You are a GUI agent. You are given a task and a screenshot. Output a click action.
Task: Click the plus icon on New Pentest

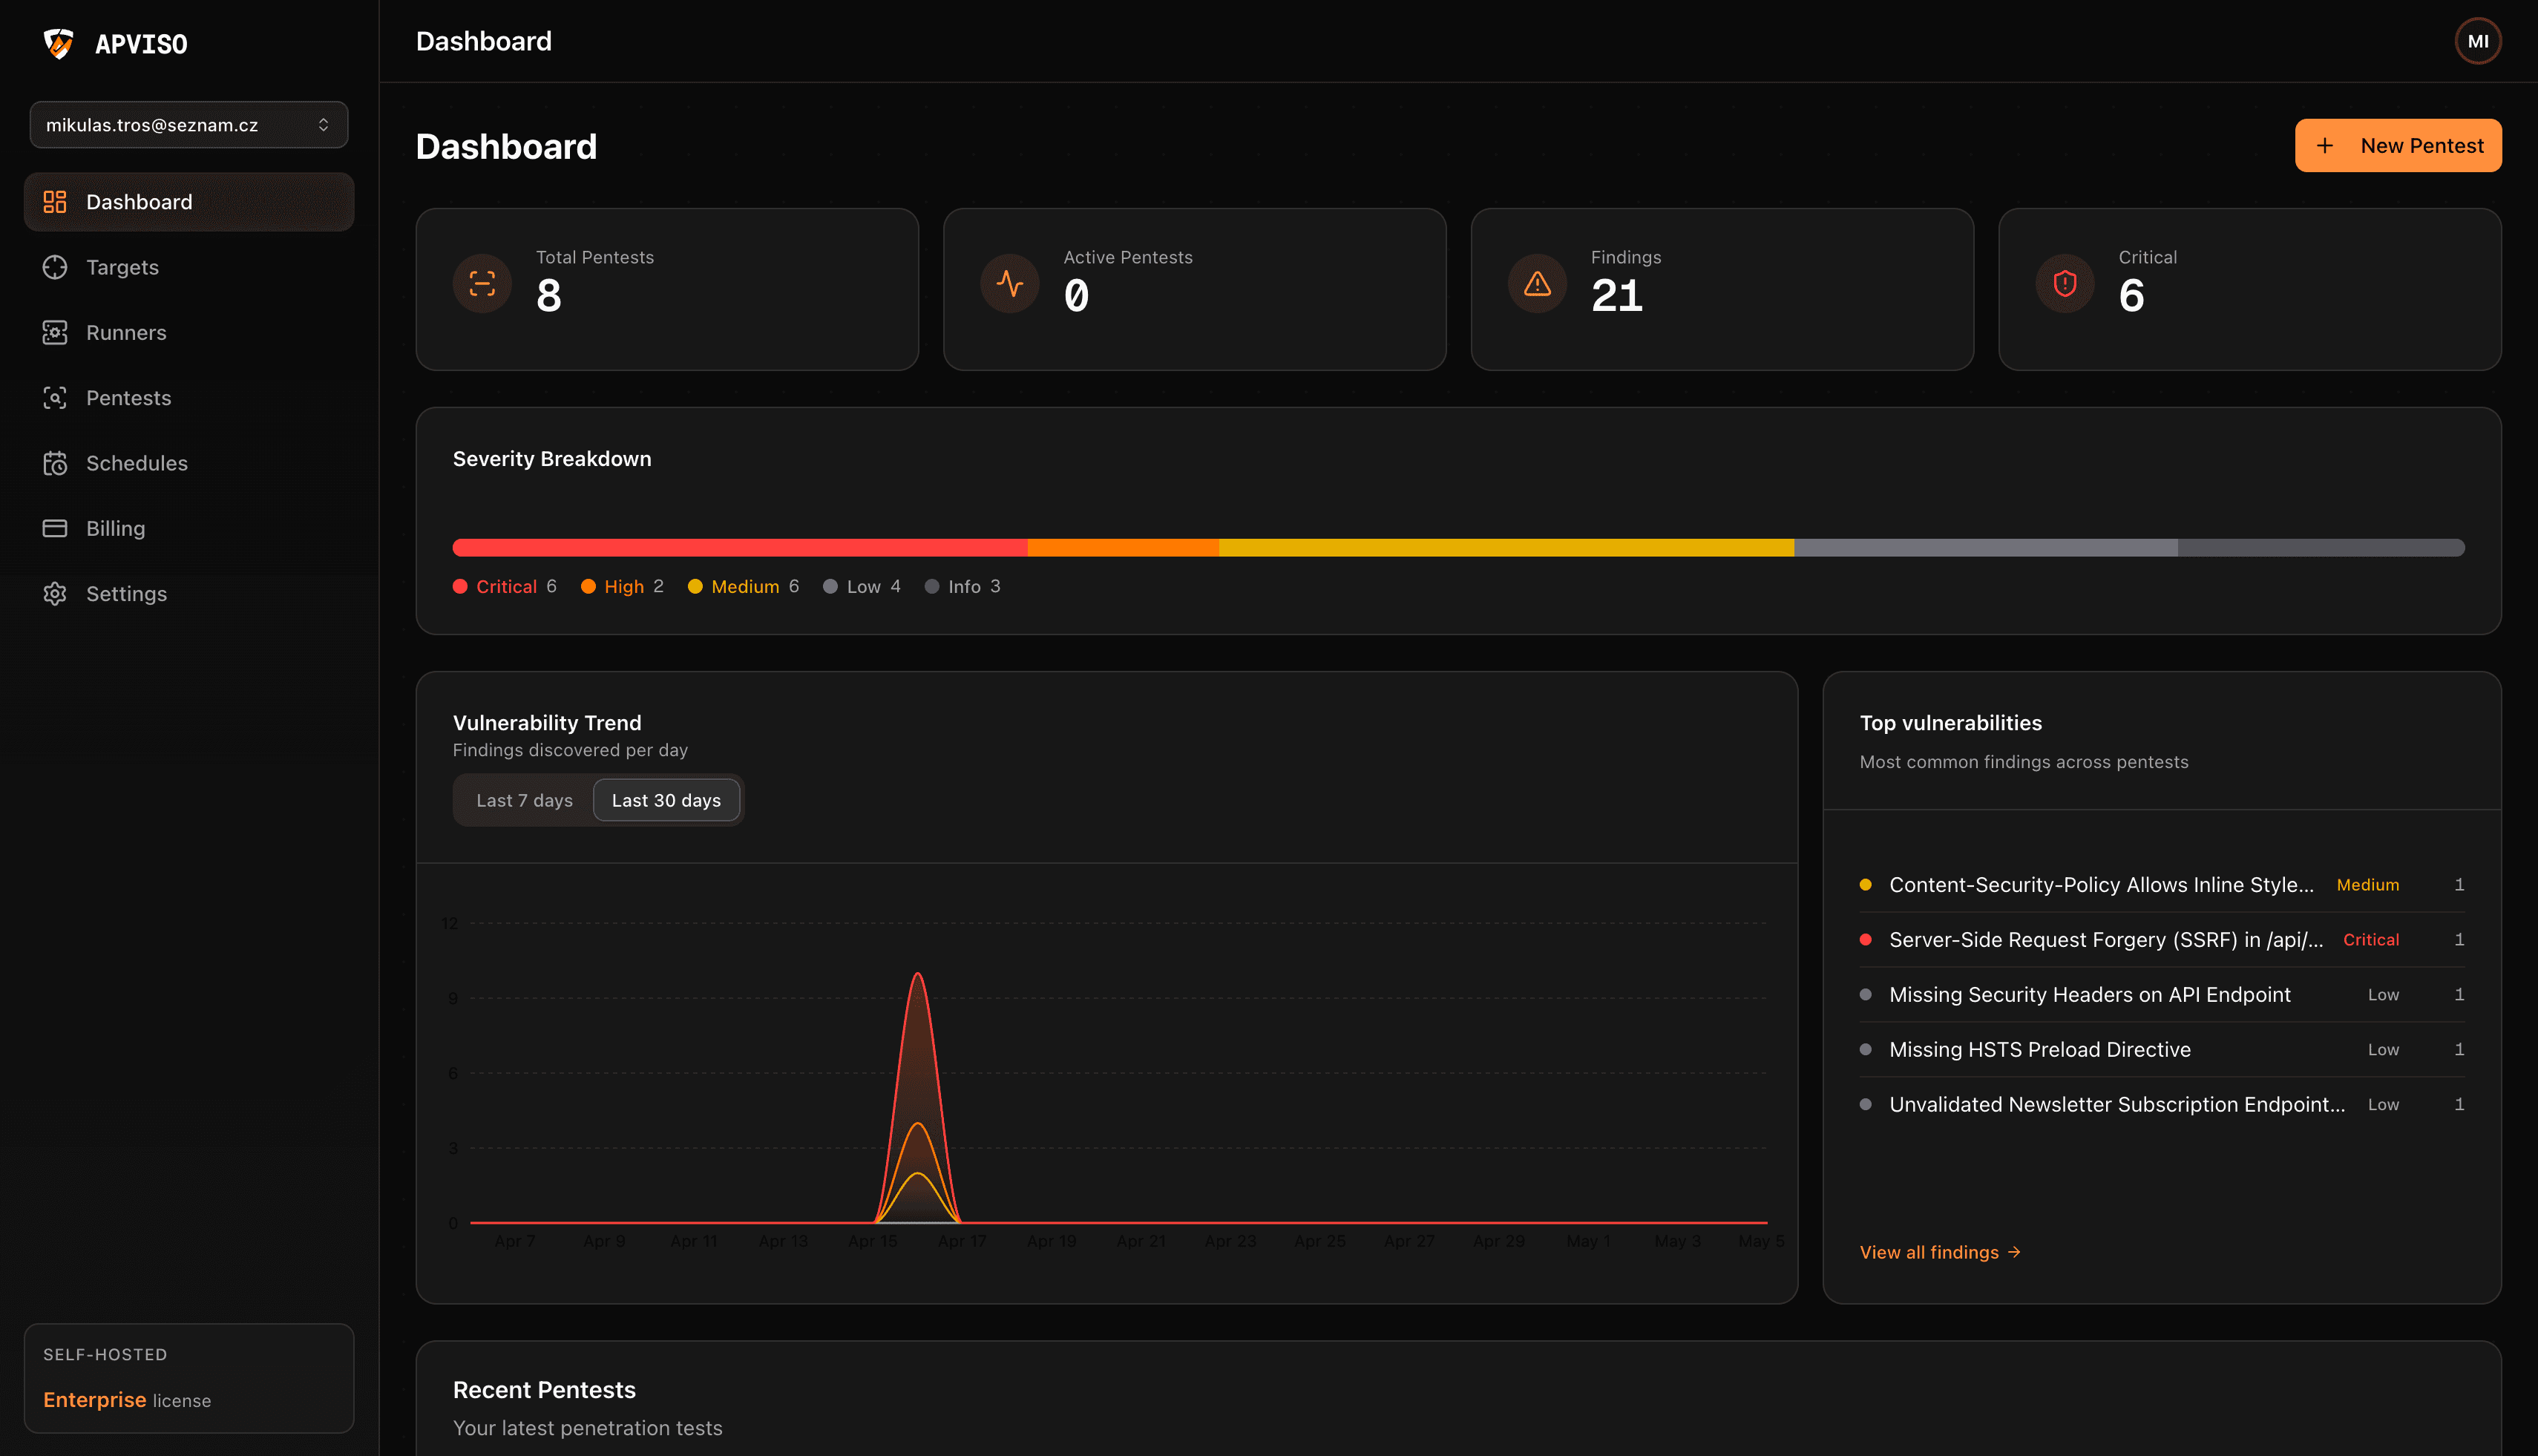click(x=2325, y=146)
